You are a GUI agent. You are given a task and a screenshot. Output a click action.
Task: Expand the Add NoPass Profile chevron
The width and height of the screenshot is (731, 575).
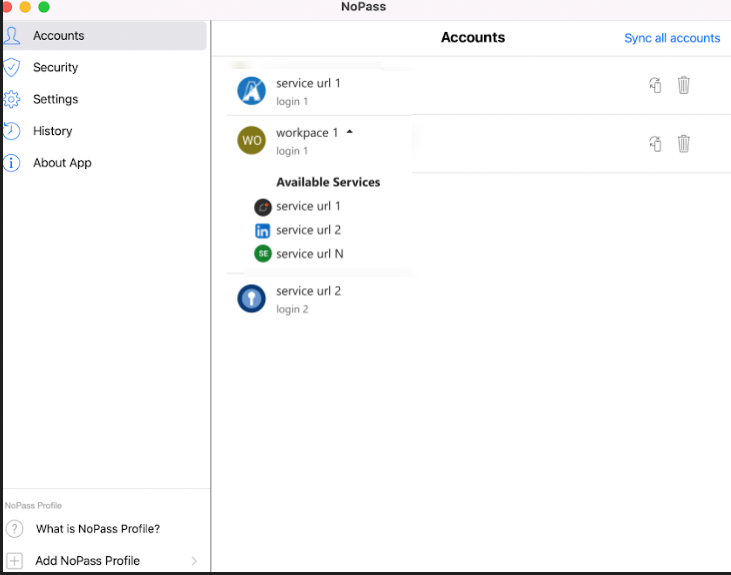click(x=194, y=561)
